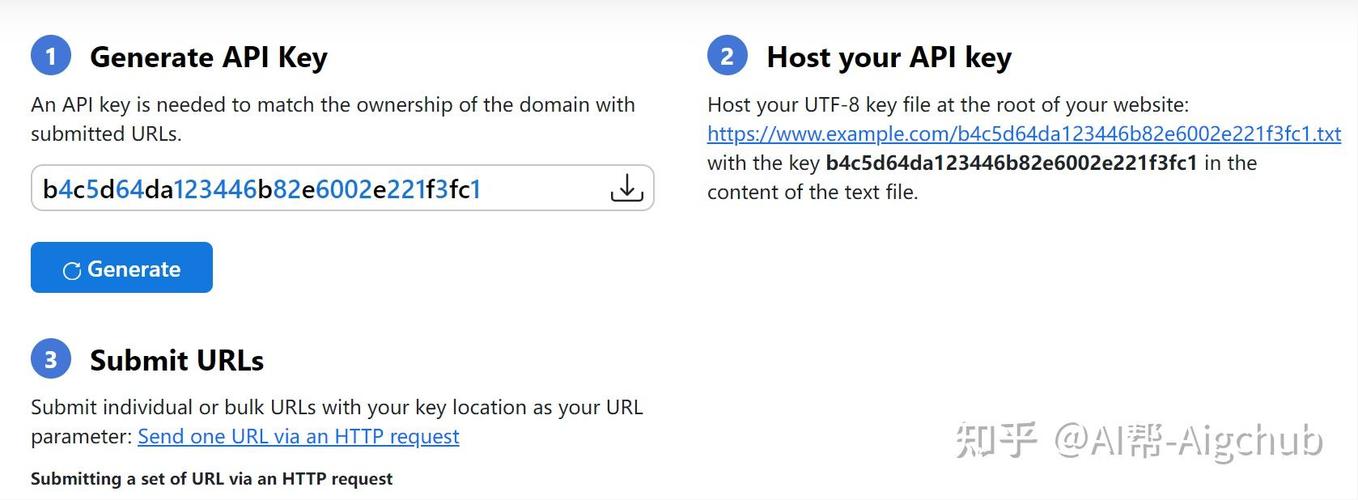Viewport: 1358px width, 500px height.
Task: Open the example.com key file link
Action: tap(1023, 134)
